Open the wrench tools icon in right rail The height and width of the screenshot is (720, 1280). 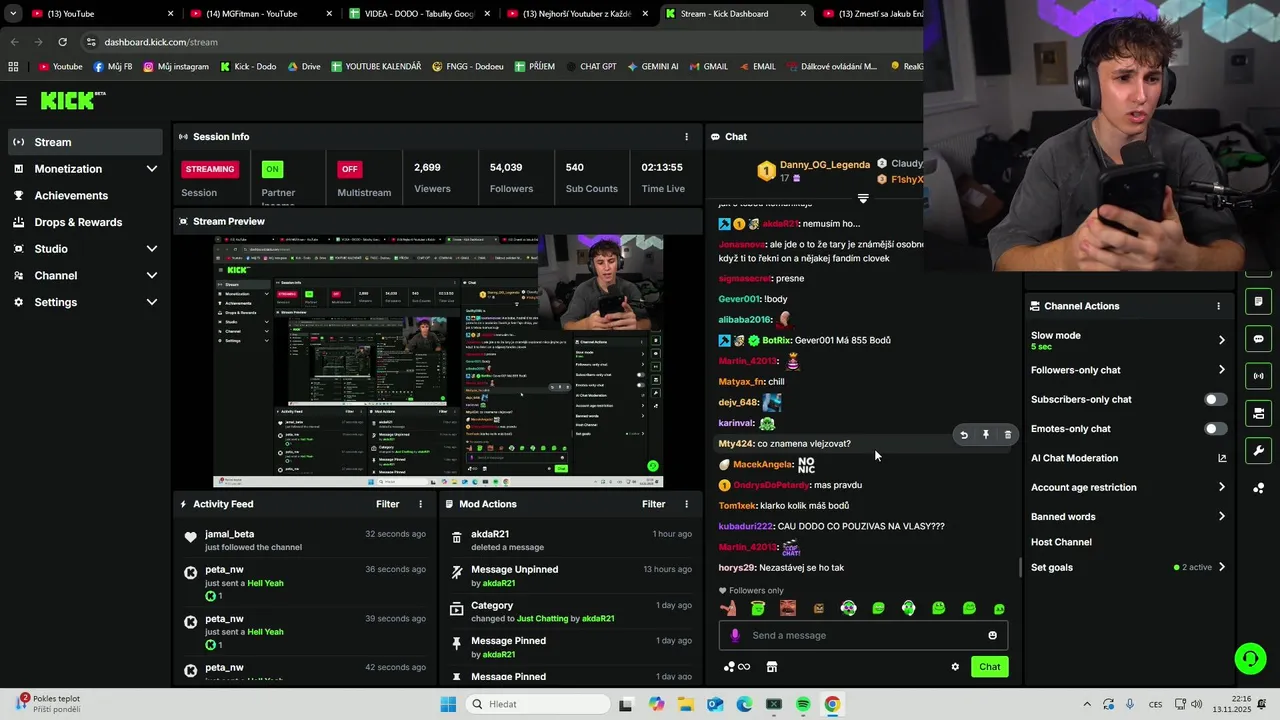coord(1258,450)
